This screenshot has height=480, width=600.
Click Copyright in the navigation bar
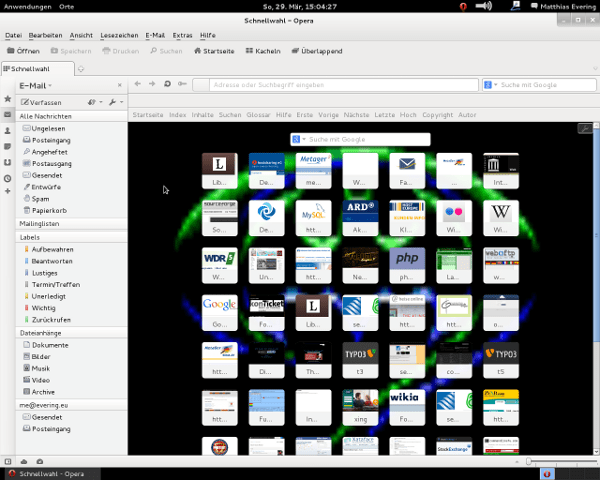tap(437, 115)
